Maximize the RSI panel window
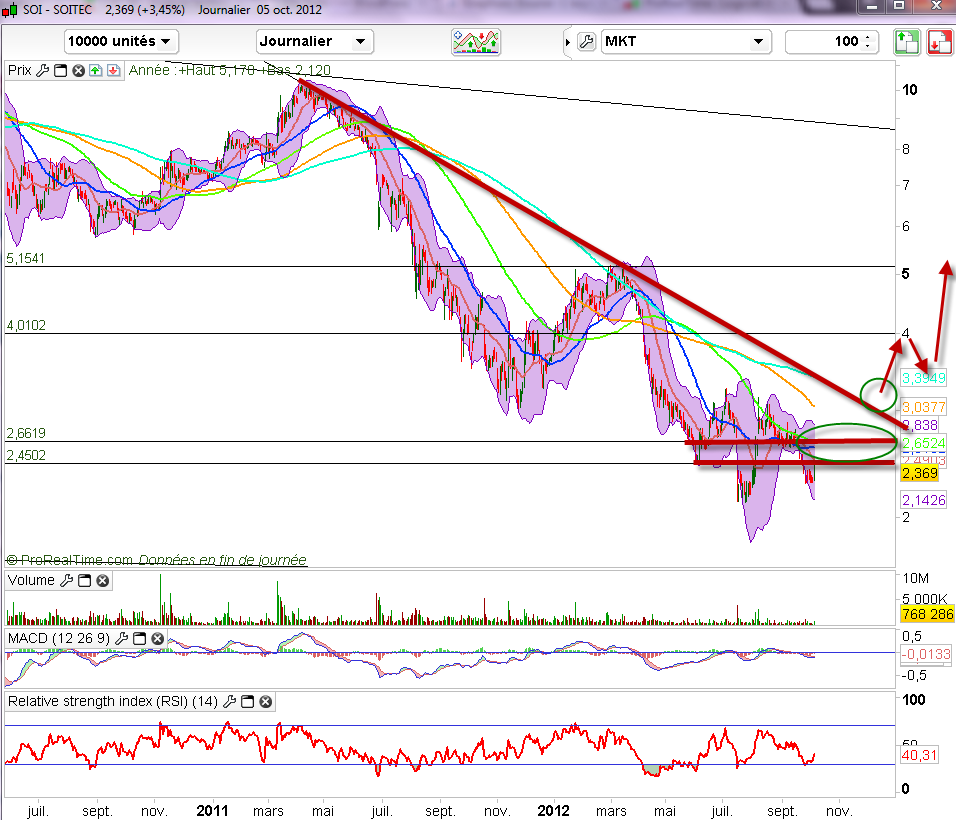 click(250, 702)
